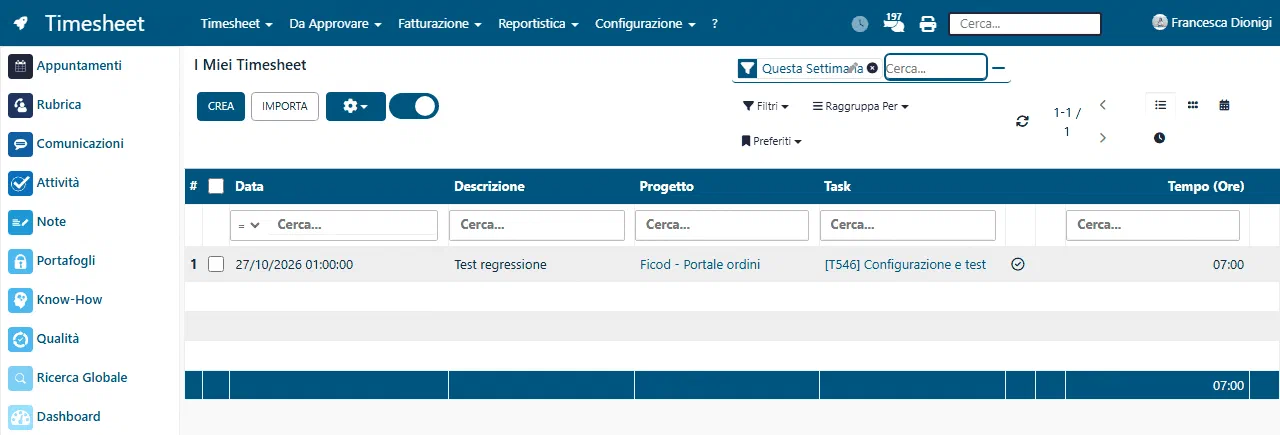Open the Timesheet menu
Screen dimensions: 1280x435
point(236,23)
